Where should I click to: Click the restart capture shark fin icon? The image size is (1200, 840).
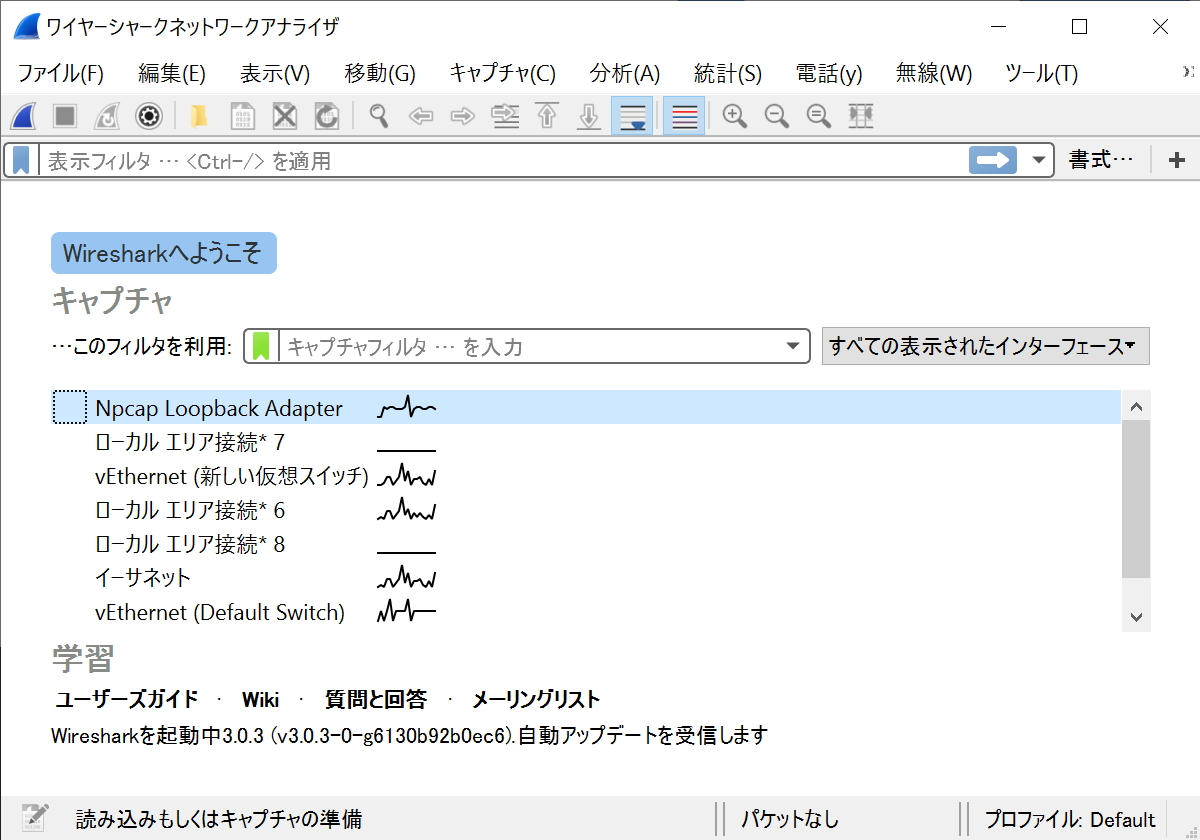coord(108,116)
